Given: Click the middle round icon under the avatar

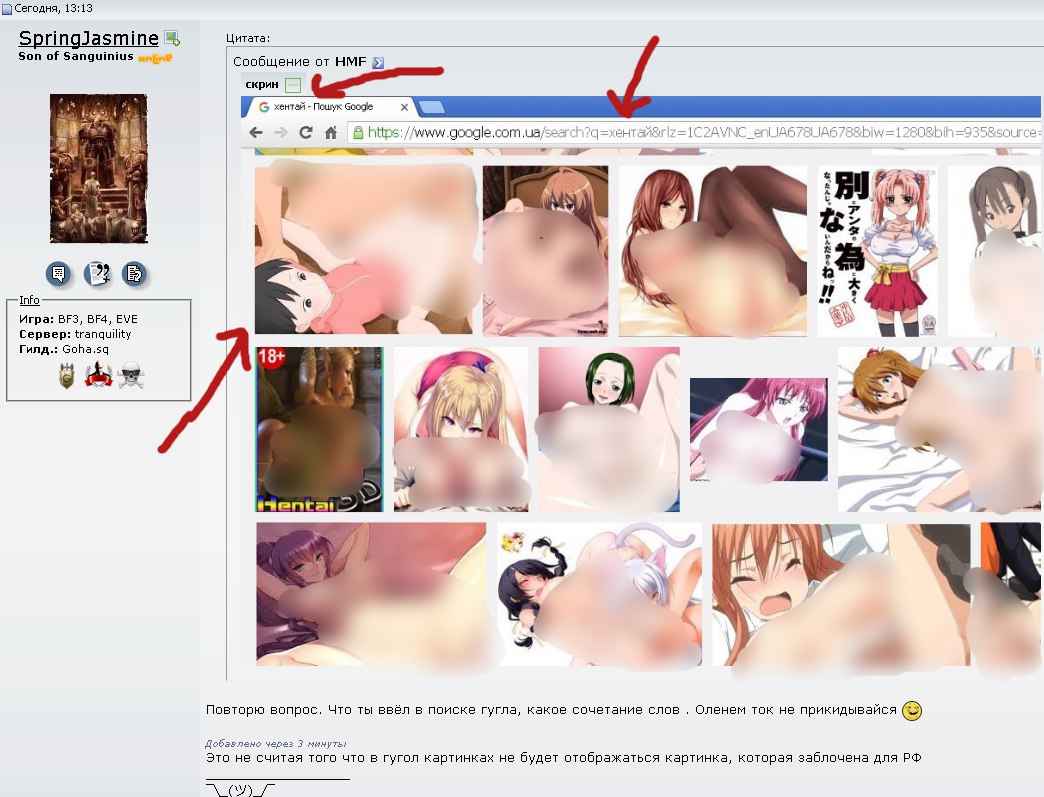Looking at the screenshot, I should [x=97, y=273].
